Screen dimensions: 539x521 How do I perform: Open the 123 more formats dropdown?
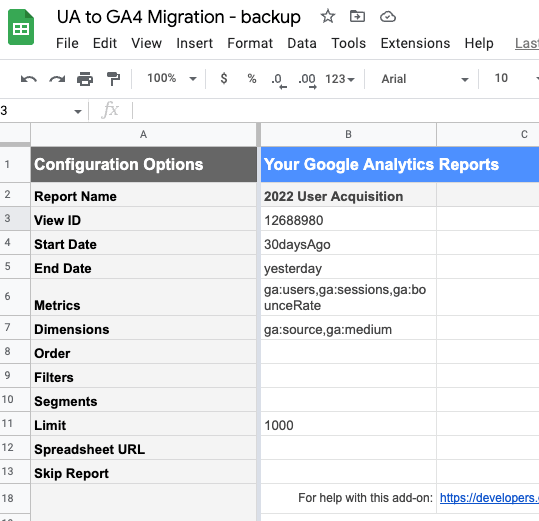tap(340, 79)
